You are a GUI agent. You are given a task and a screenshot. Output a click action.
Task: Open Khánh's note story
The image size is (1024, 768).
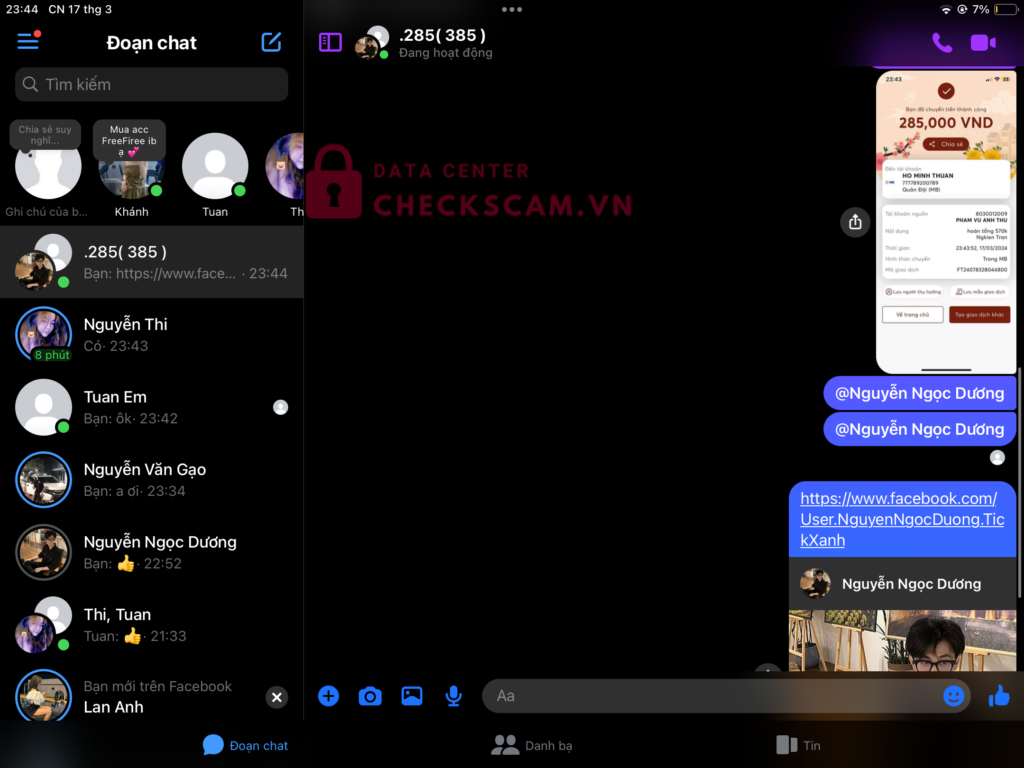[x=131, y=168]
